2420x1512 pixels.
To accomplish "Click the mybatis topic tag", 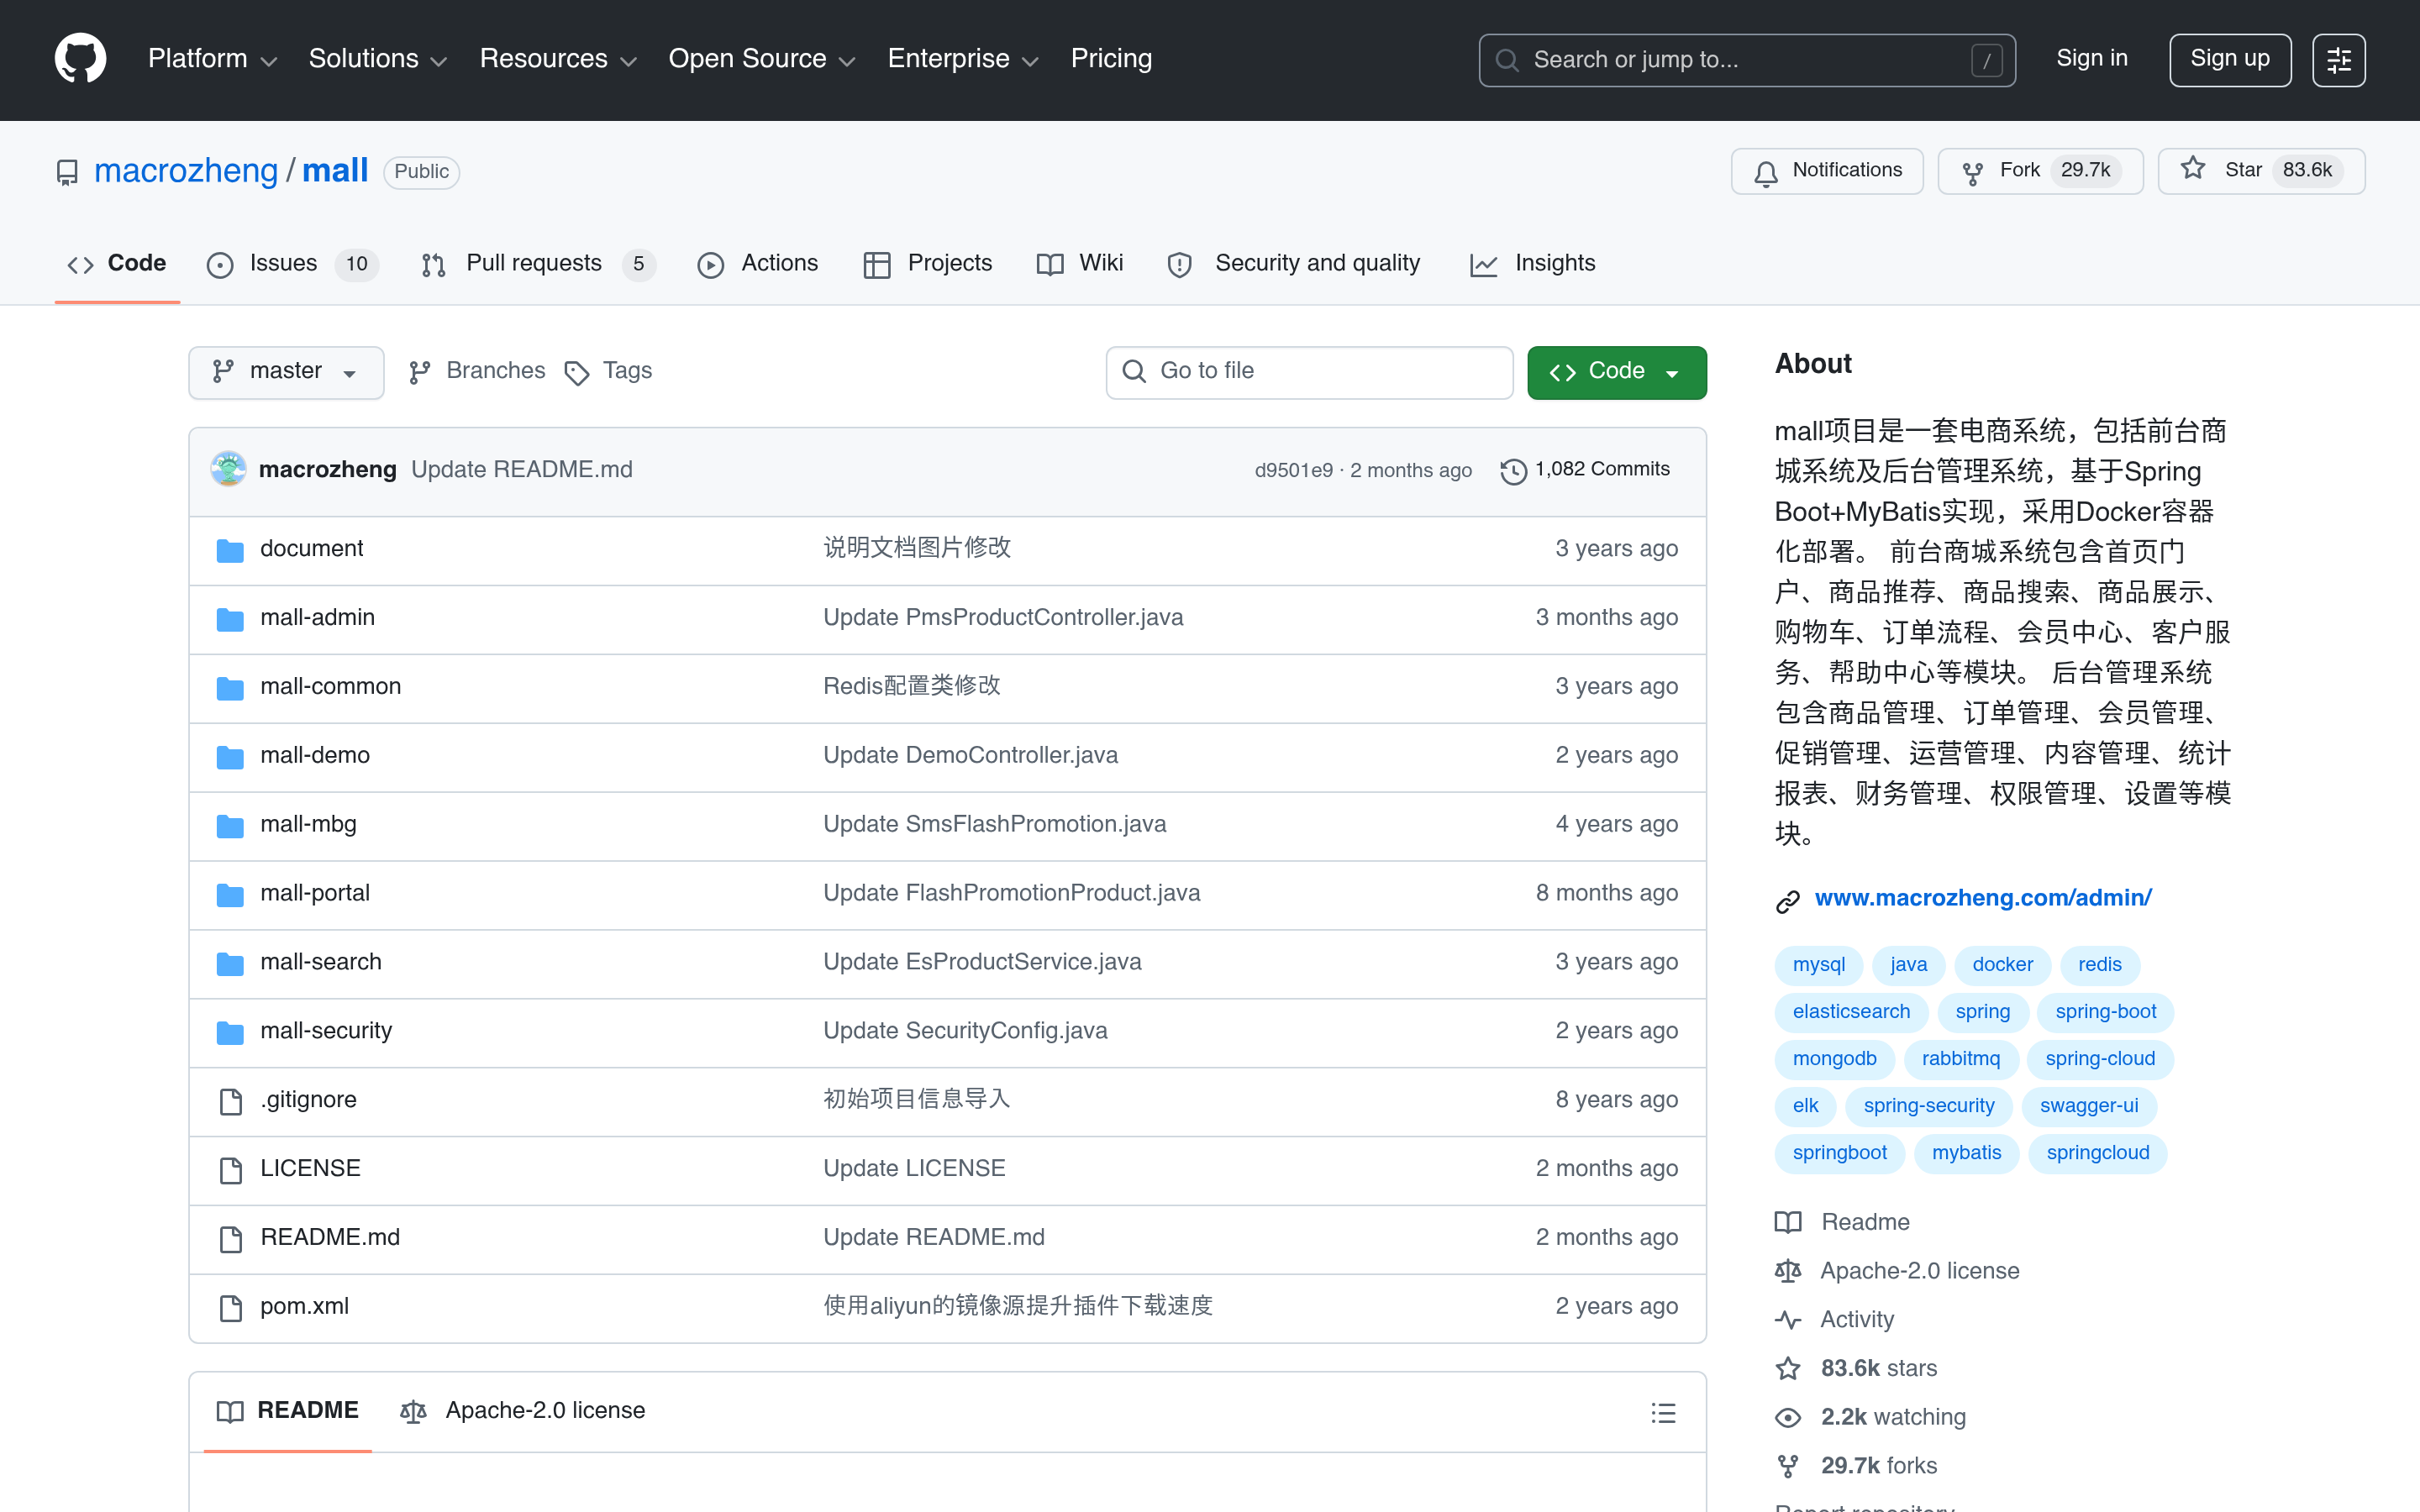I will coord(1966,1153).
